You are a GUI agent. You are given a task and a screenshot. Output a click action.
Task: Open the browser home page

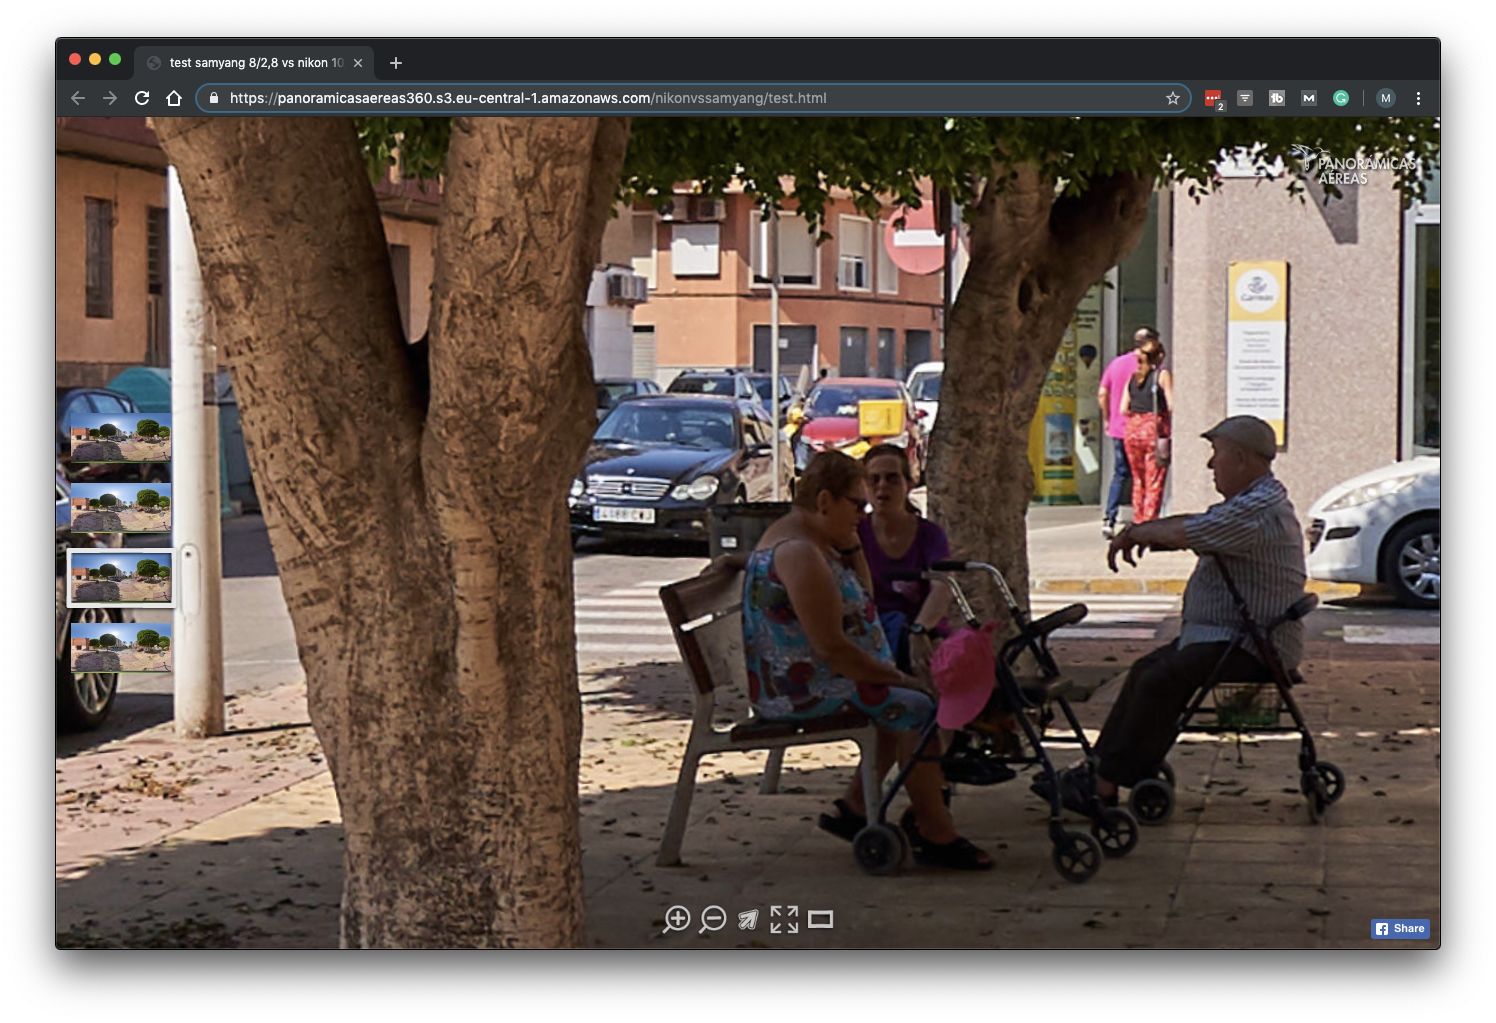pos(174,98)
